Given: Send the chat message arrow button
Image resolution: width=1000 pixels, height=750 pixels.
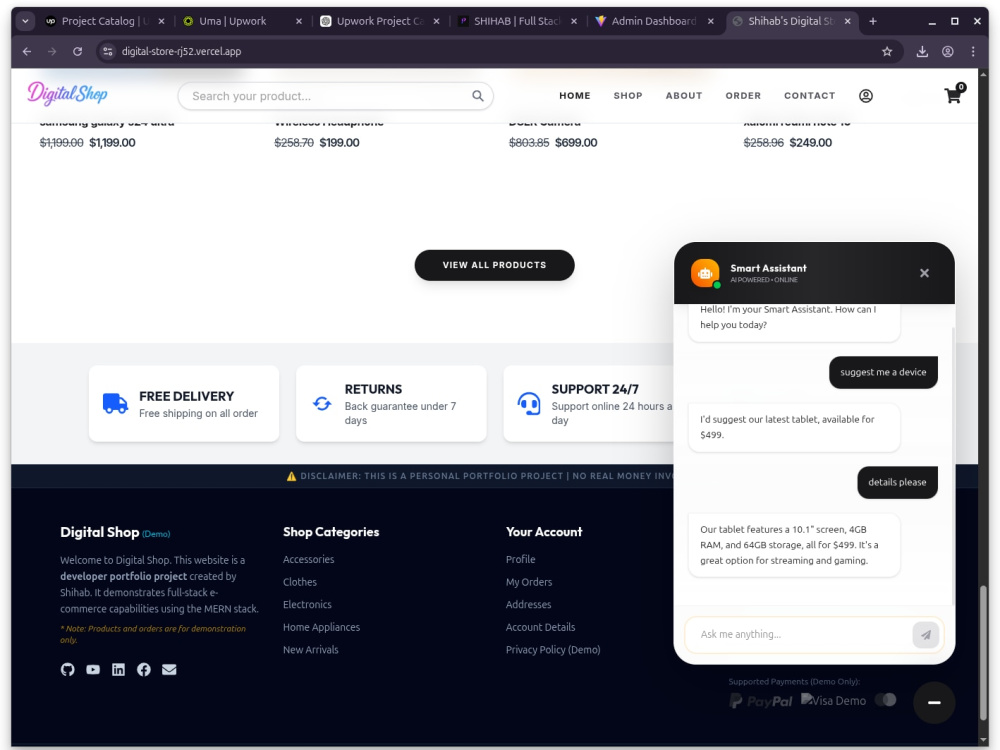Looking at the screenshot, I should 925,635.
